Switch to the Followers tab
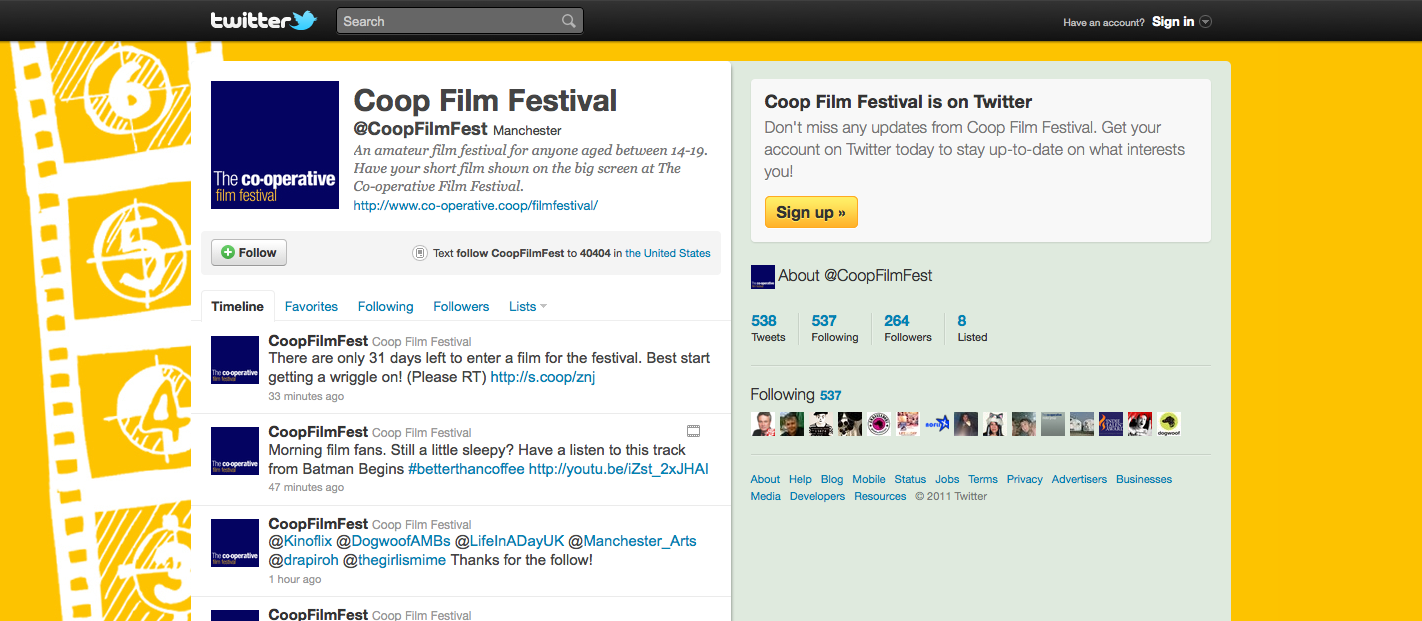The width and height of the screenshot is (1422, 621). click(x=461, y=307)
